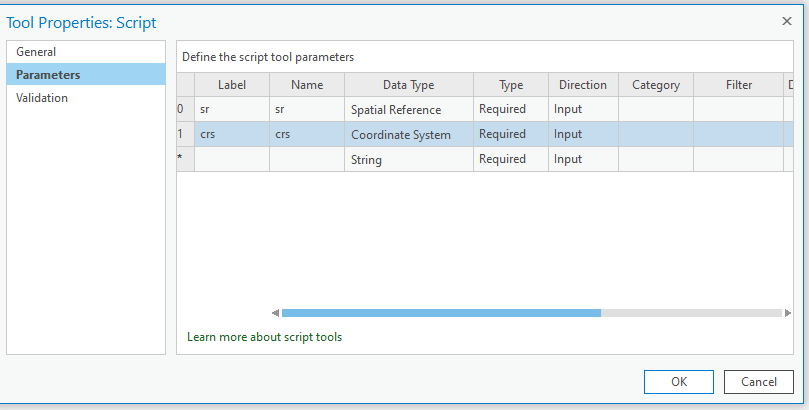The image size is (809, 410).
Task: Click the OK button
Action: point(678,381)
